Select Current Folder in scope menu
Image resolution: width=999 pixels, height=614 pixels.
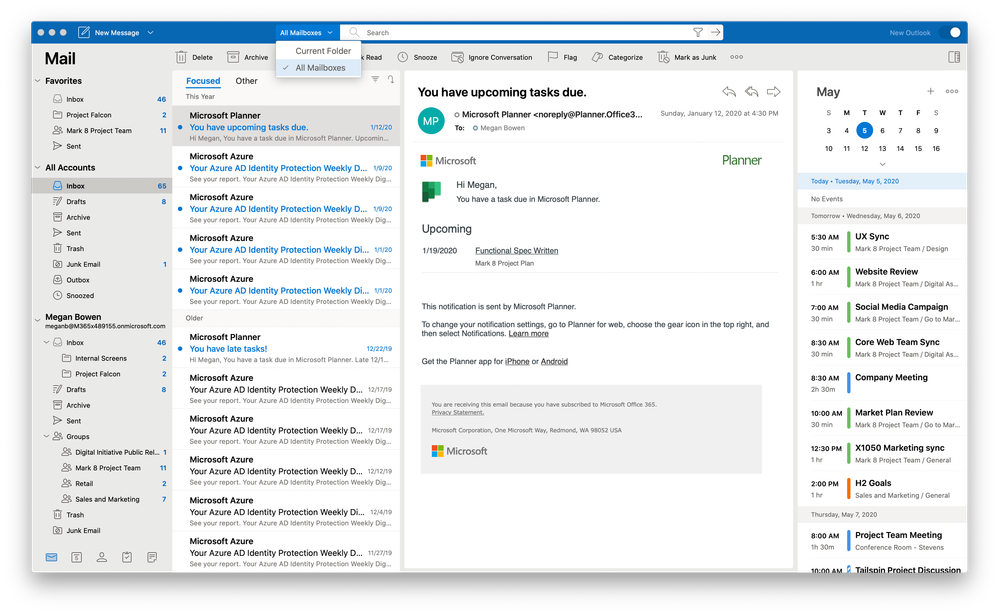[x=323, y=51]
